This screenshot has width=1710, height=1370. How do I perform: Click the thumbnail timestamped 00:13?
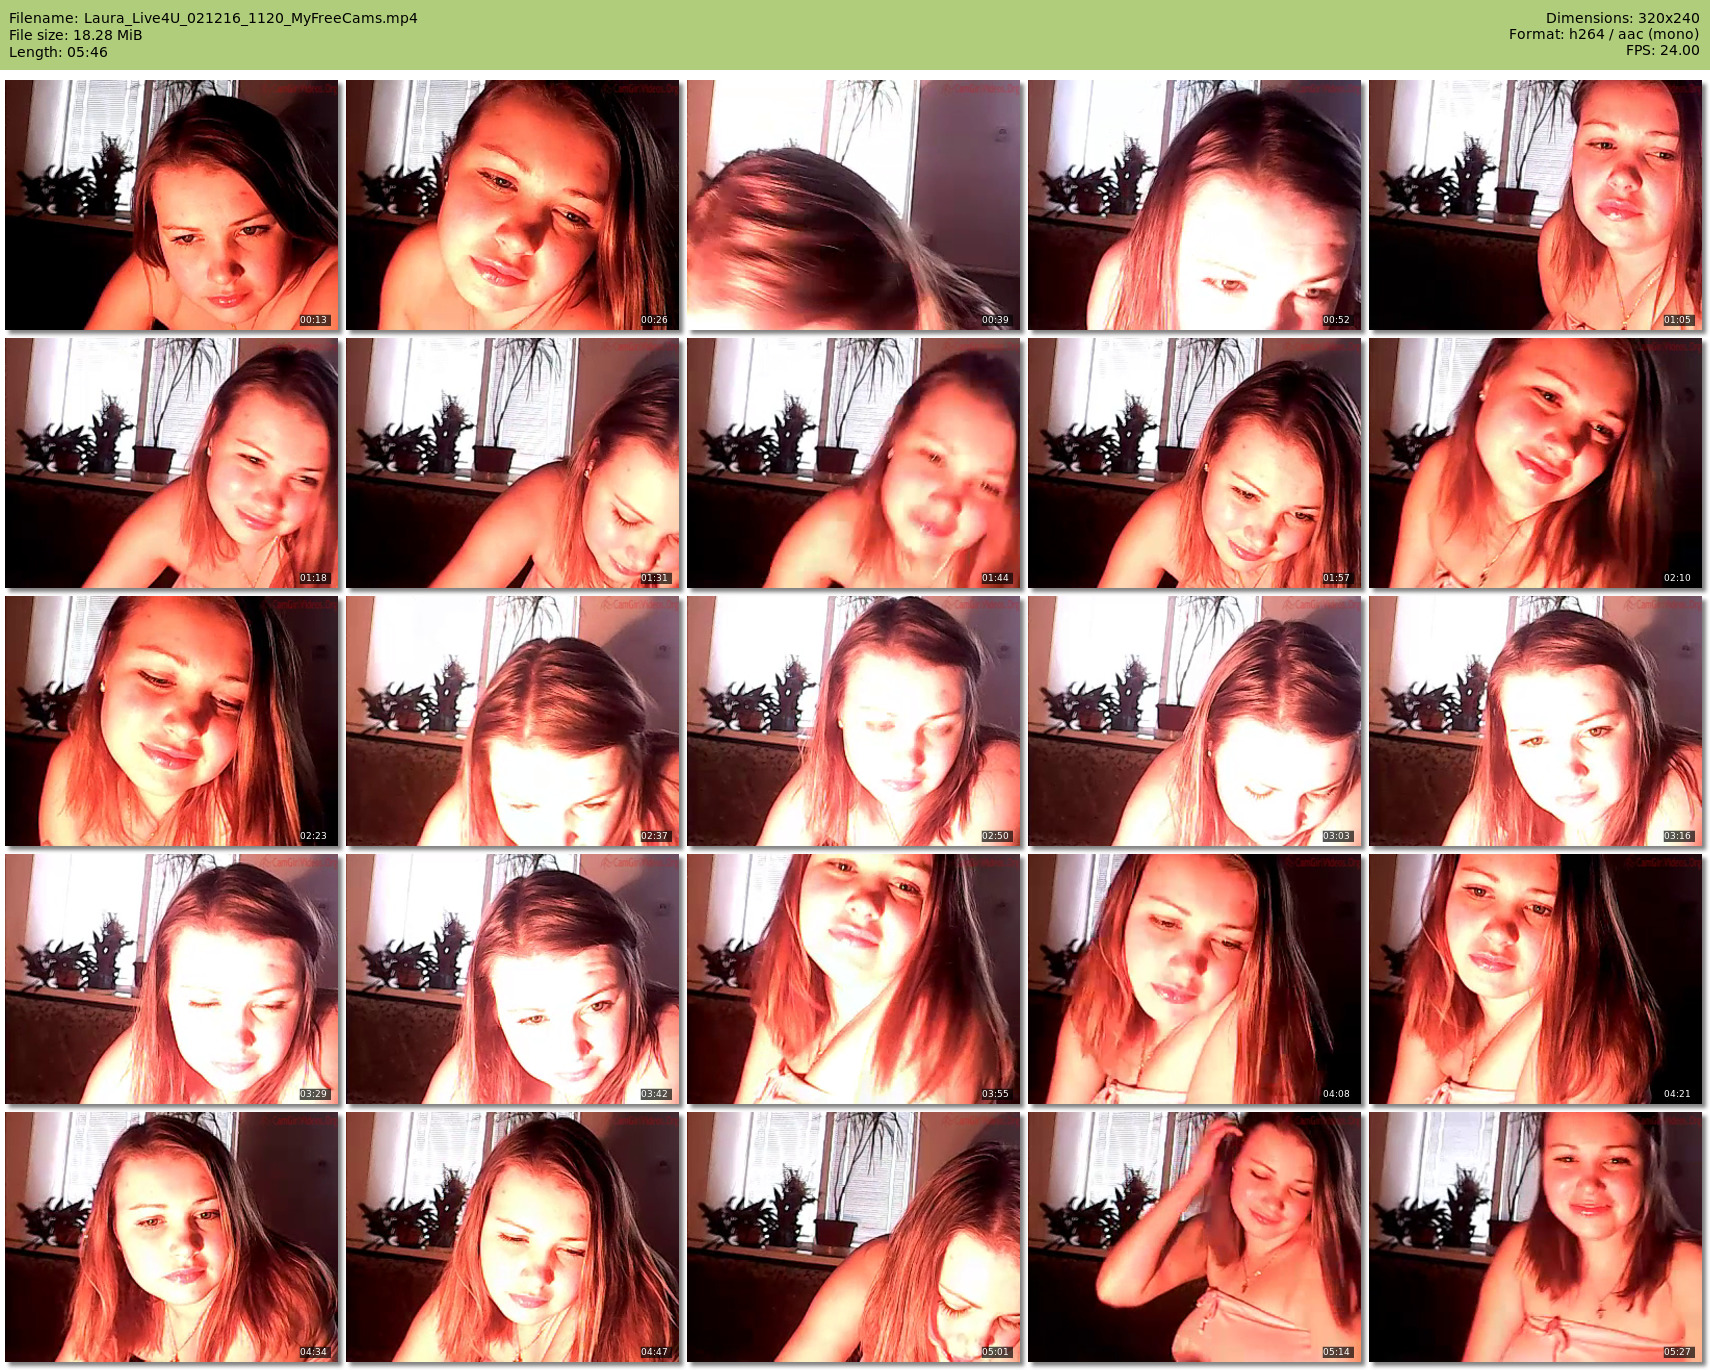coord(172,205)
